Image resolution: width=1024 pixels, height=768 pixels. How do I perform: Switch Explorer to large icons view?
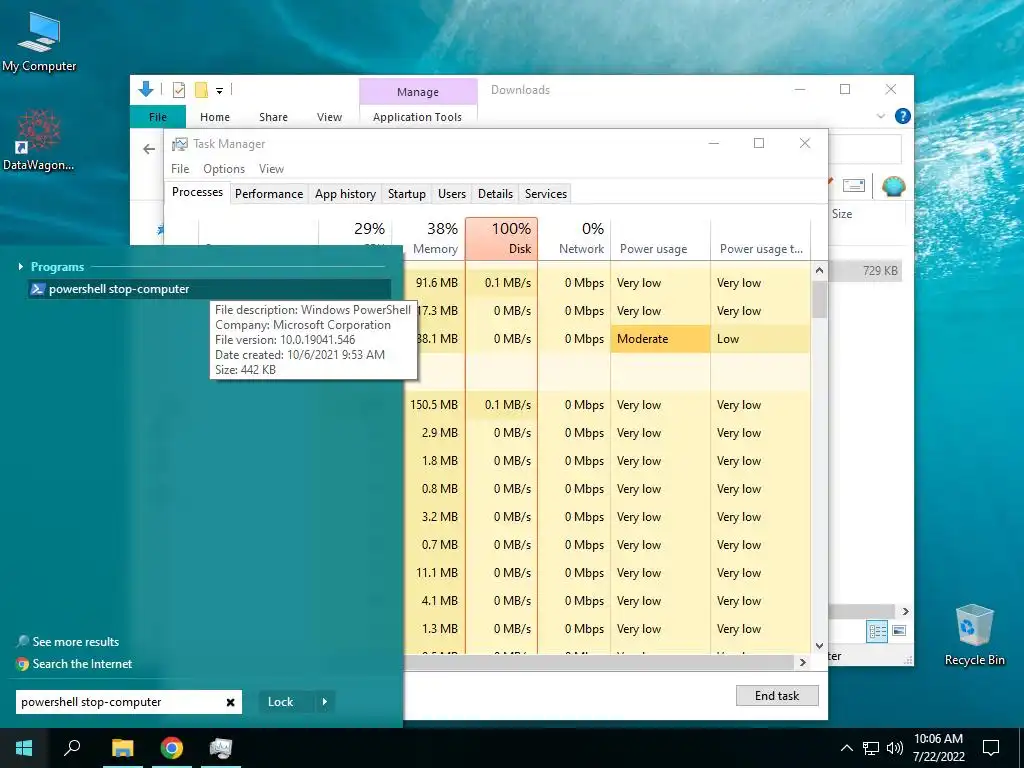click(x=899, y=631)
